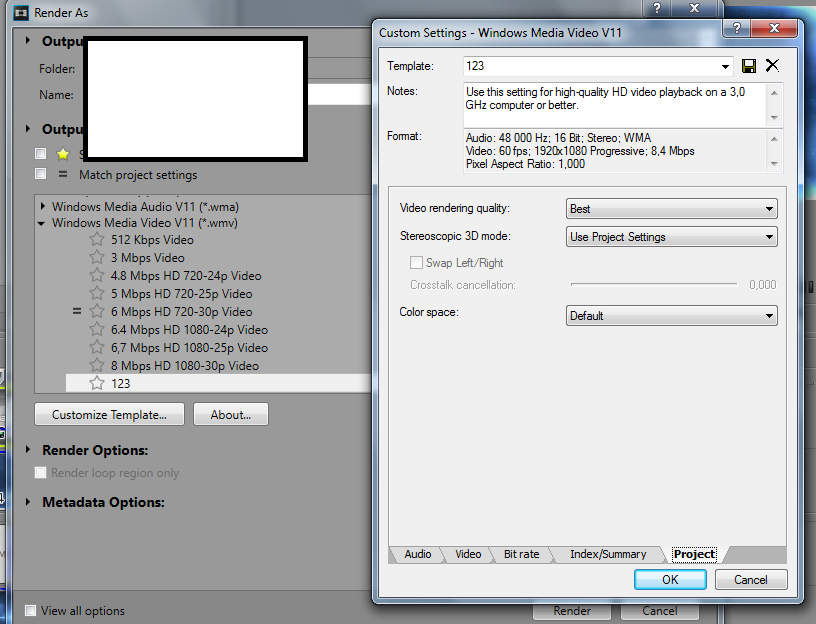Select the 6,7 Mbps HD 1080-25p Video row
This screenshot has height=624, width=816.
point(189,348)
